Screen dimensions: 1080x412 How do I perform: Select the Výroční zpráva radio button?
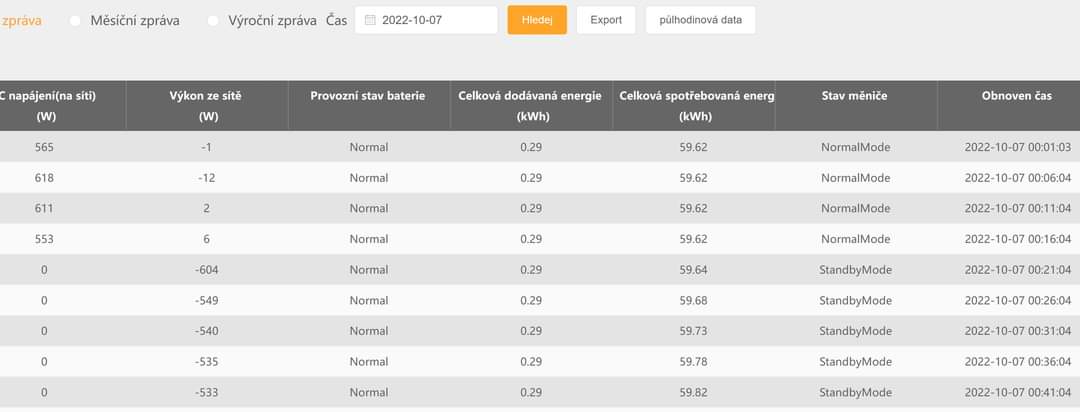[213, 21]
